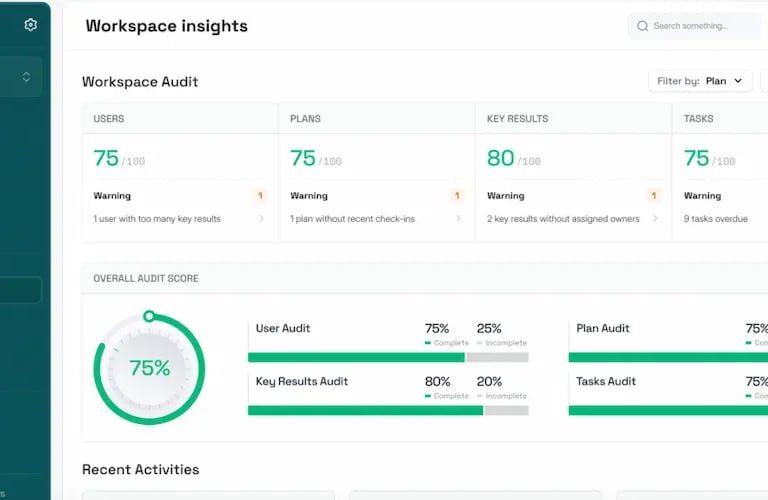Click the Users warning count badge

[x=261, y=196]
